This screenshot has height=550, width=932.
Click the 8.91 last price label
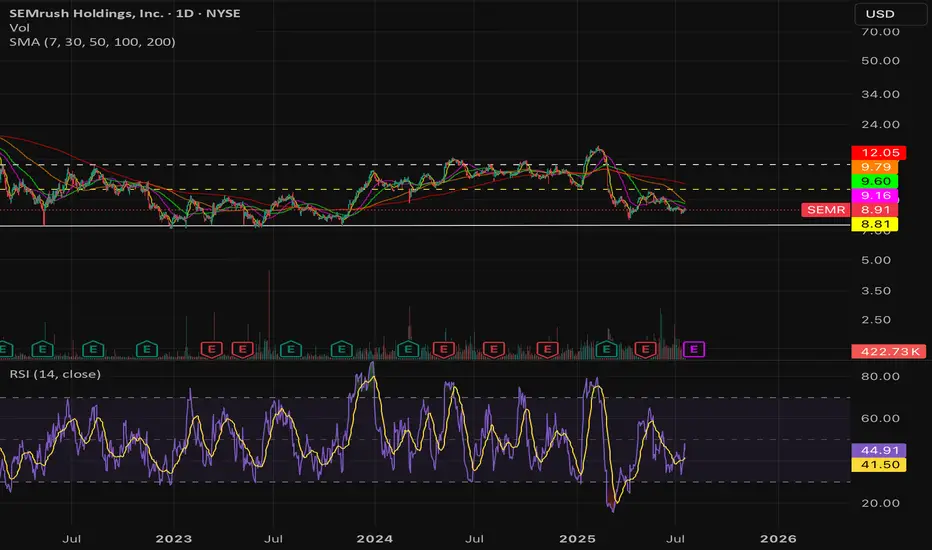pyautogui.click(x=875, y=210)
